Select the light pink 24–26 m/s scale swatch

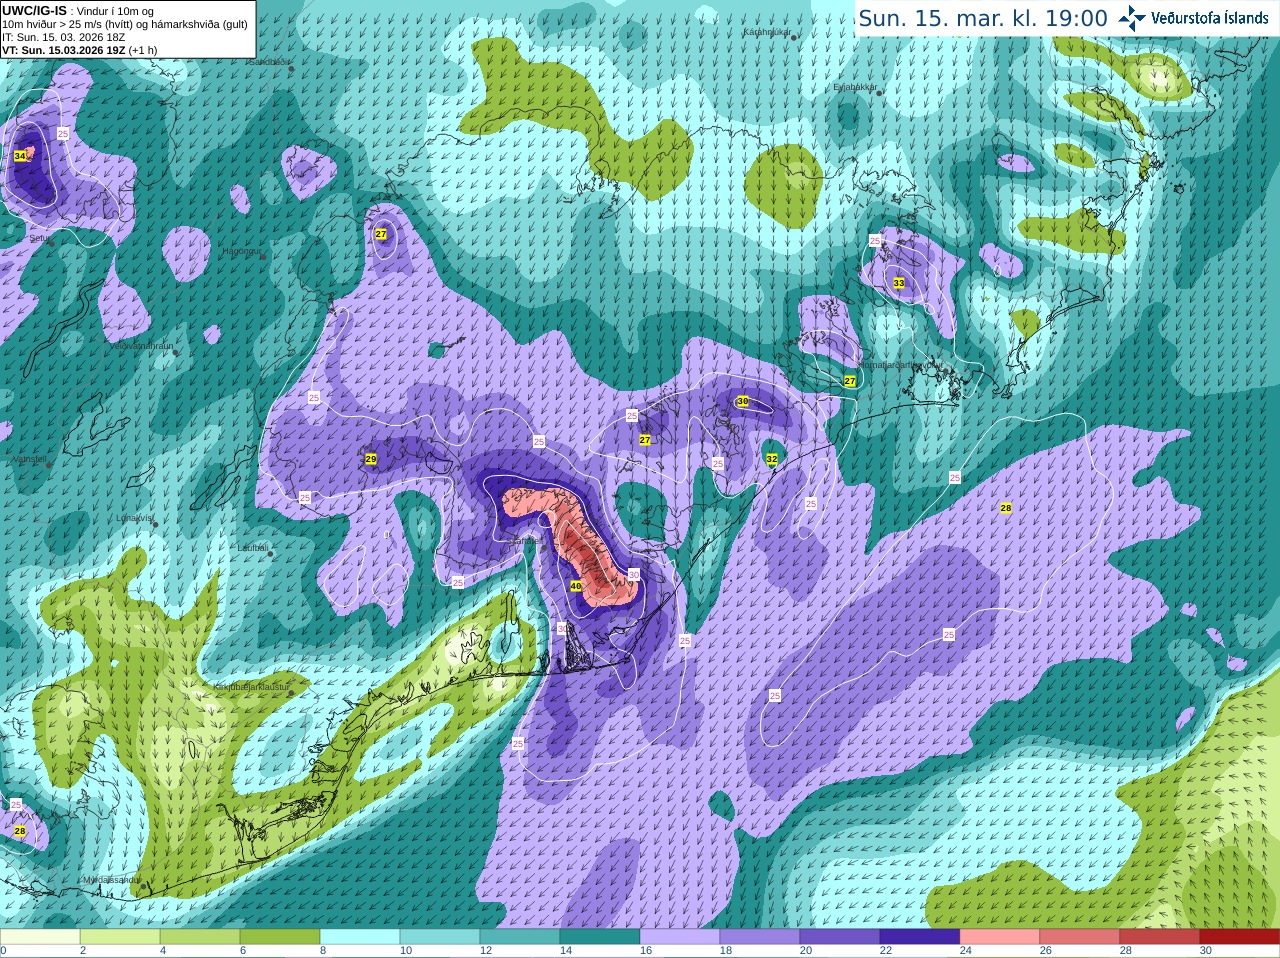click(1000, 937)
